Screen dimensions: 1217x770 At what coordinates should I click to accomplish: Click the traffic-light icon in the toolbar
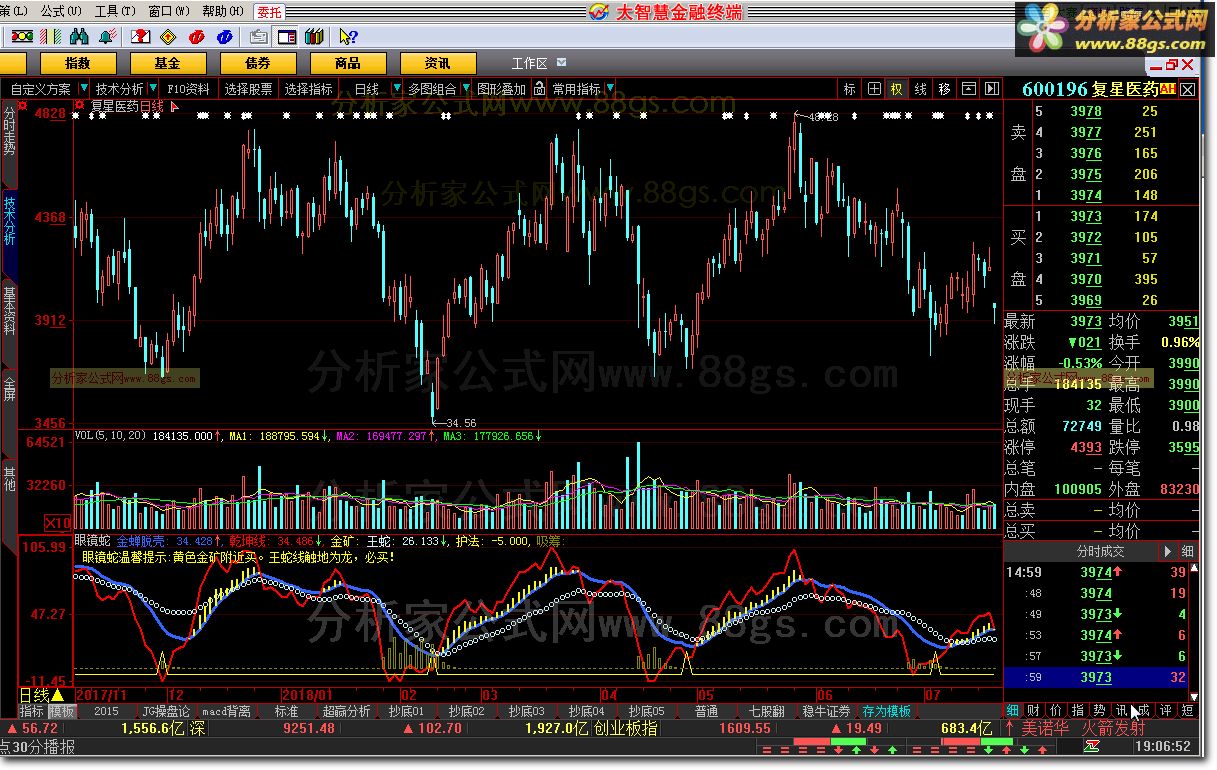(x=20, y=37)
